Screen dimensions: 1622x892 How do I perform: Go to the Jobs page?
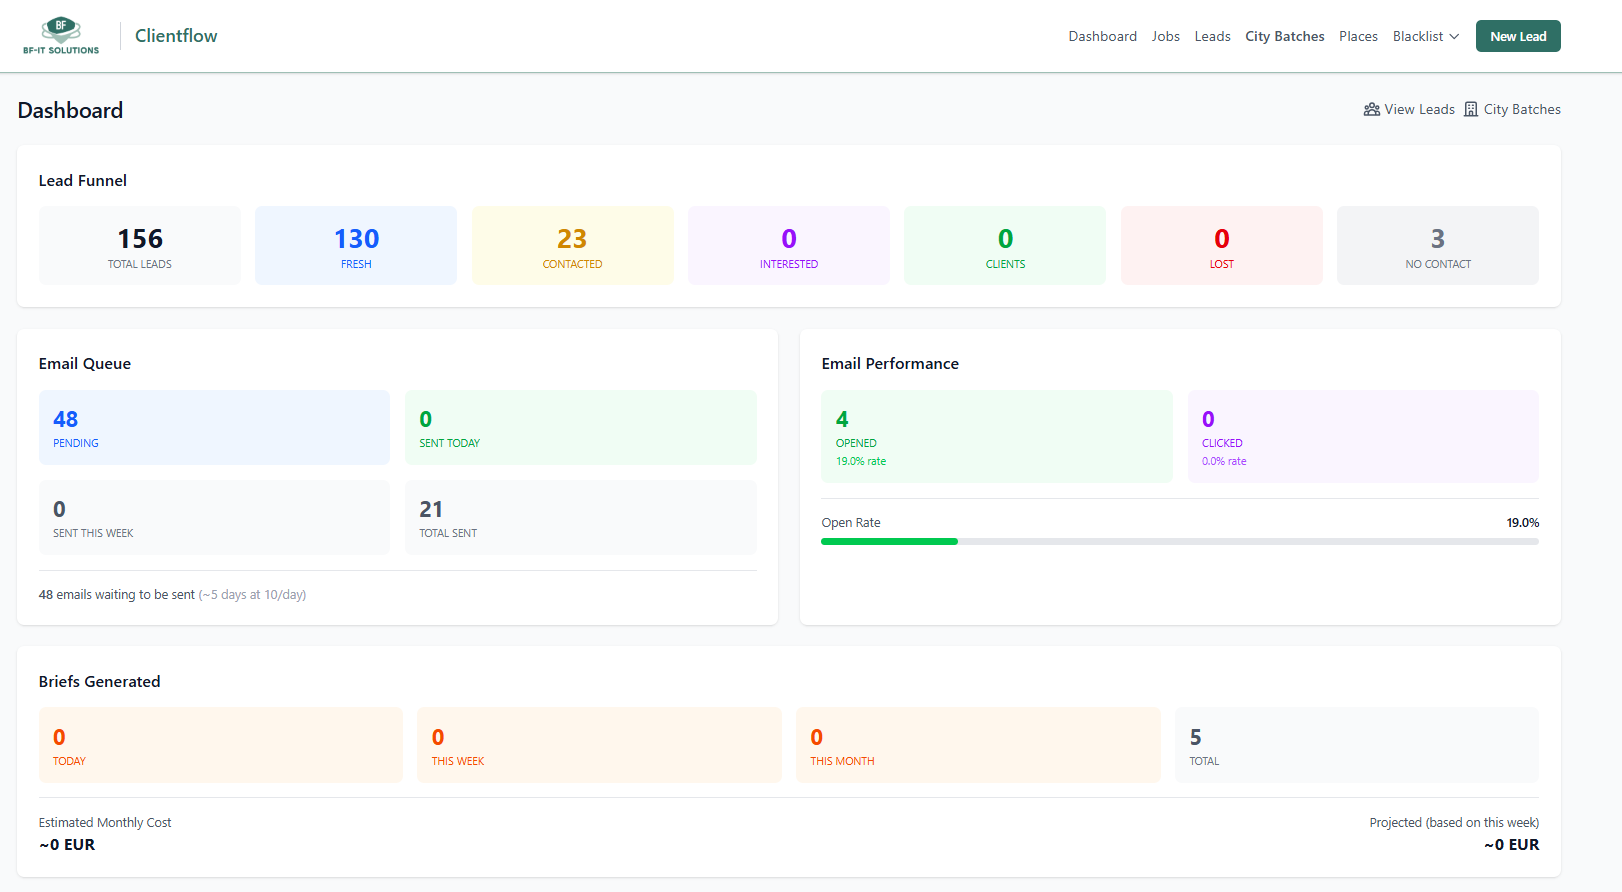1165,37
